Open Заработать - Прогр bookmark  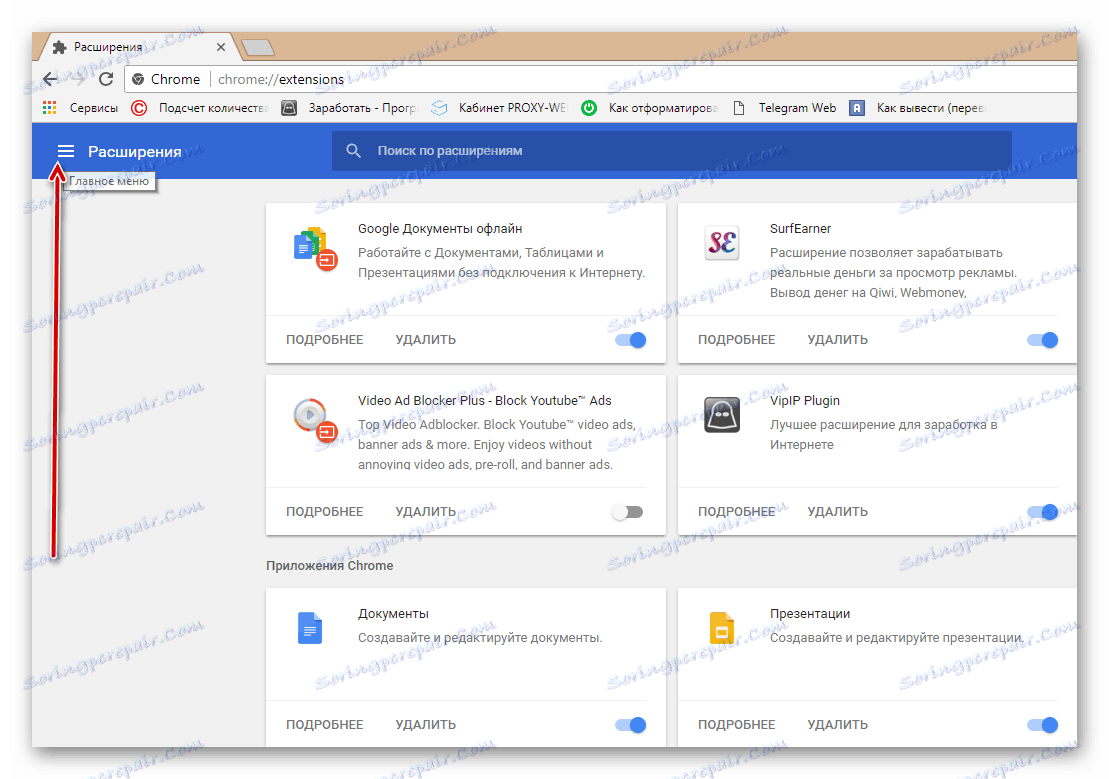click(x=349, y=108)
